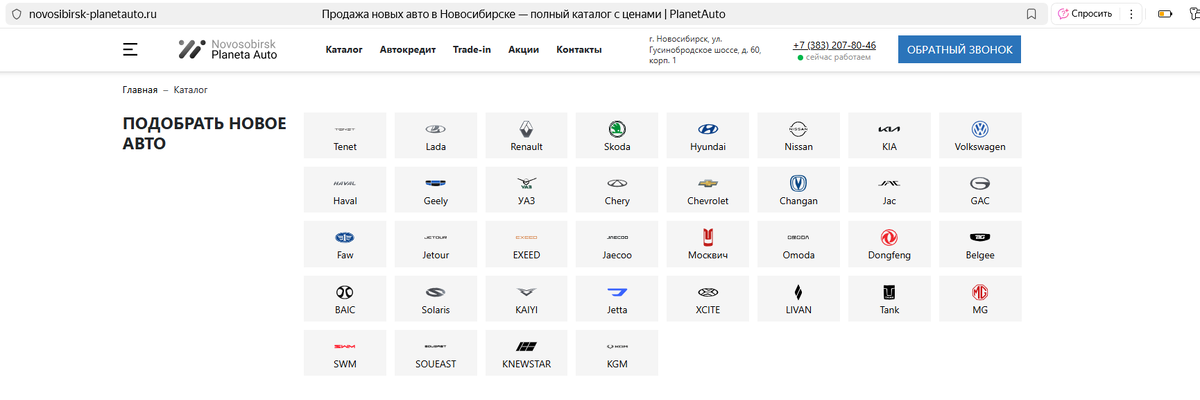Call the +7 (383) 207-80-46 phone link
Image resolution: width=1200 pixels, height=400 pixels.
coord(835,45)
